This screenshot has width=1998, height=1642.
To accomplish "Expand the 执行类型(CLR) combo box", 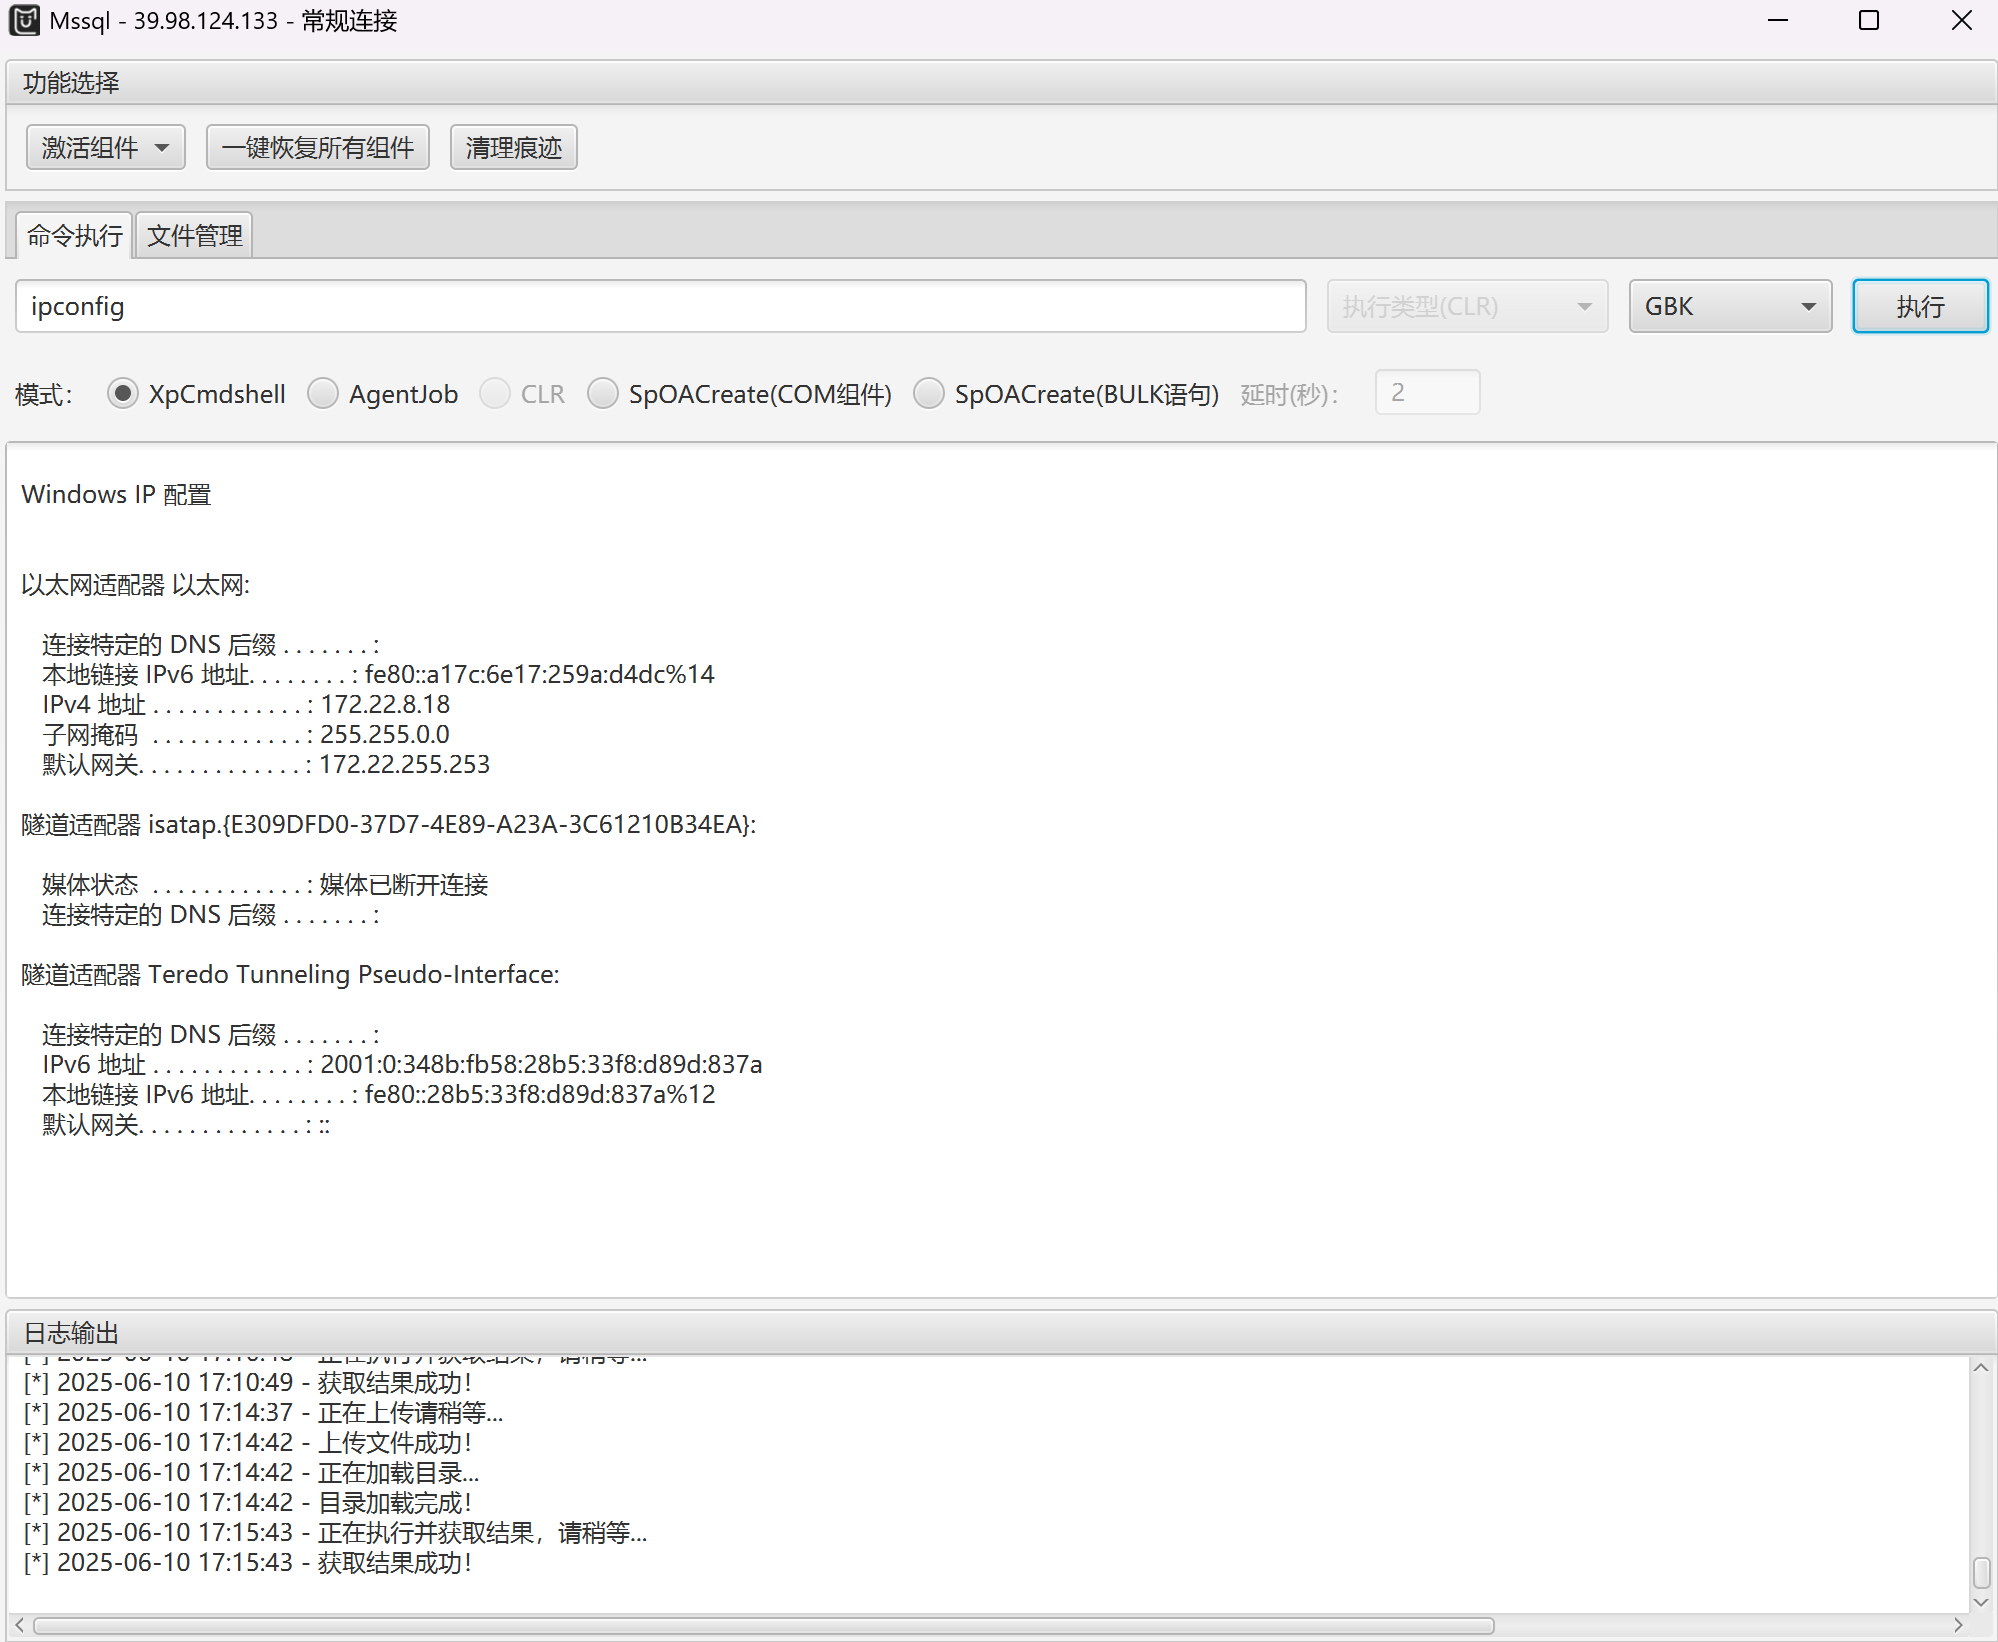I will [1466, 306].
